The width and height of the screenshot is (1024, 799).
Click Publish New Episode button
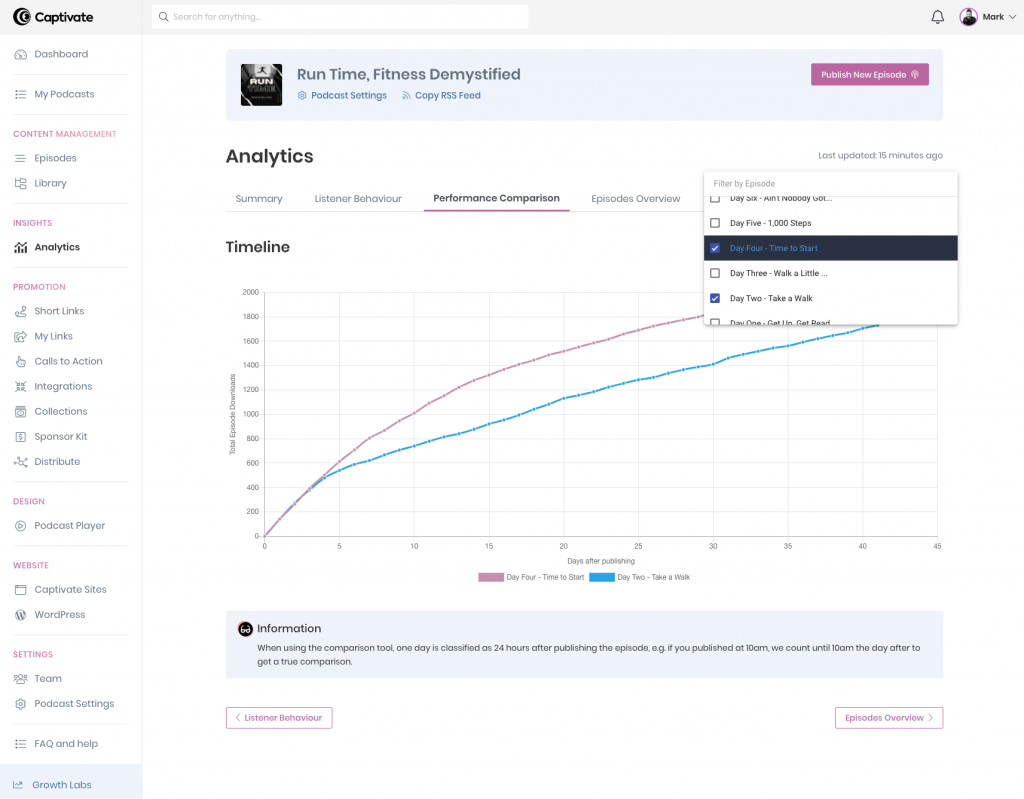click(869, 74)
